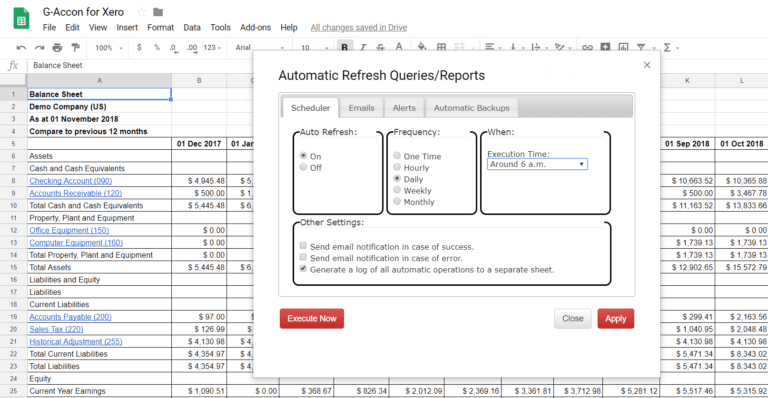Viewport: 768px width, 398px height.
Task: Click the text wrapping icon
Action: (x=536, y=47)
